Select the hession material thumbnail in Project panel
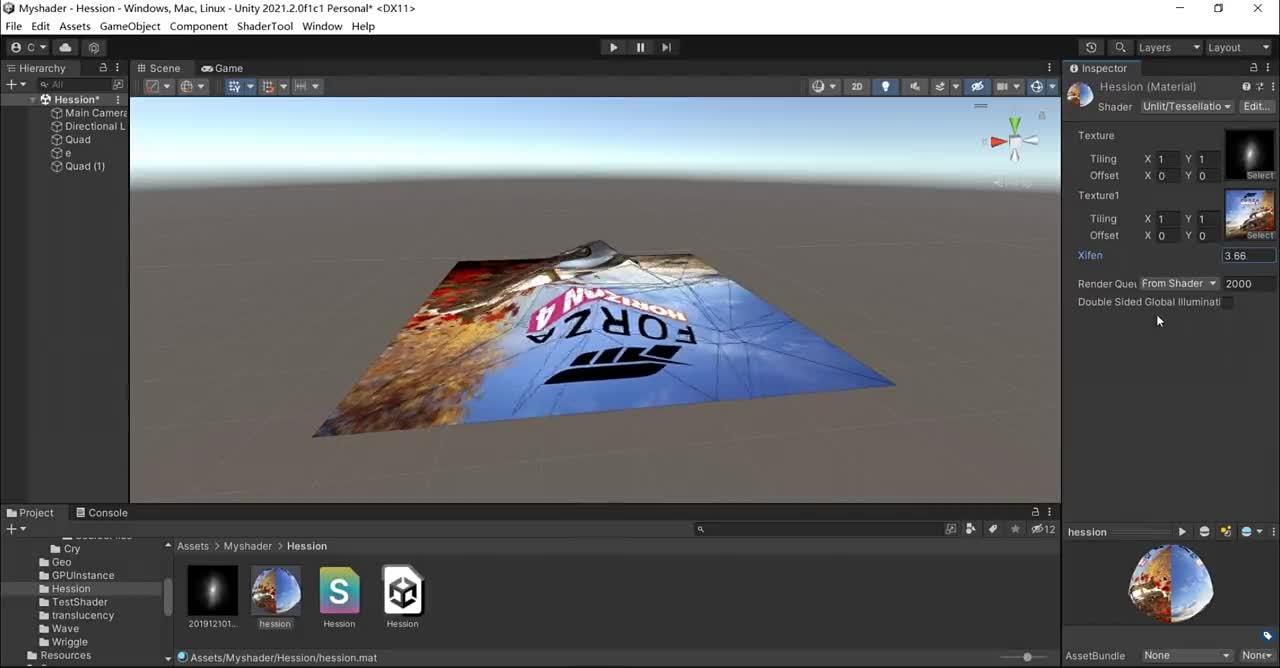 (275, 592)
